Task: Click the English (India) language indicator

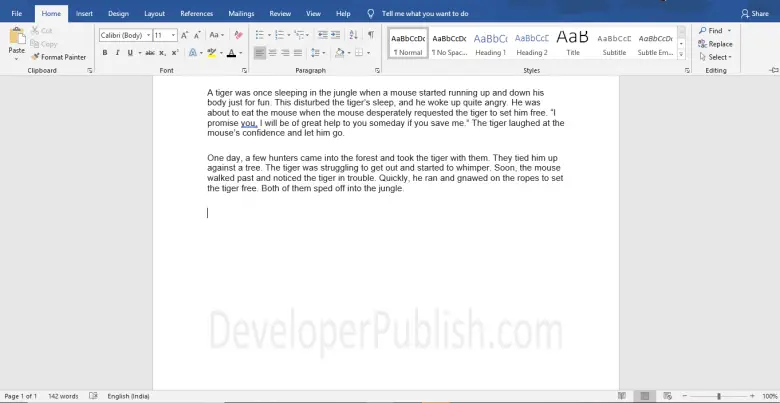Action: 128,396
